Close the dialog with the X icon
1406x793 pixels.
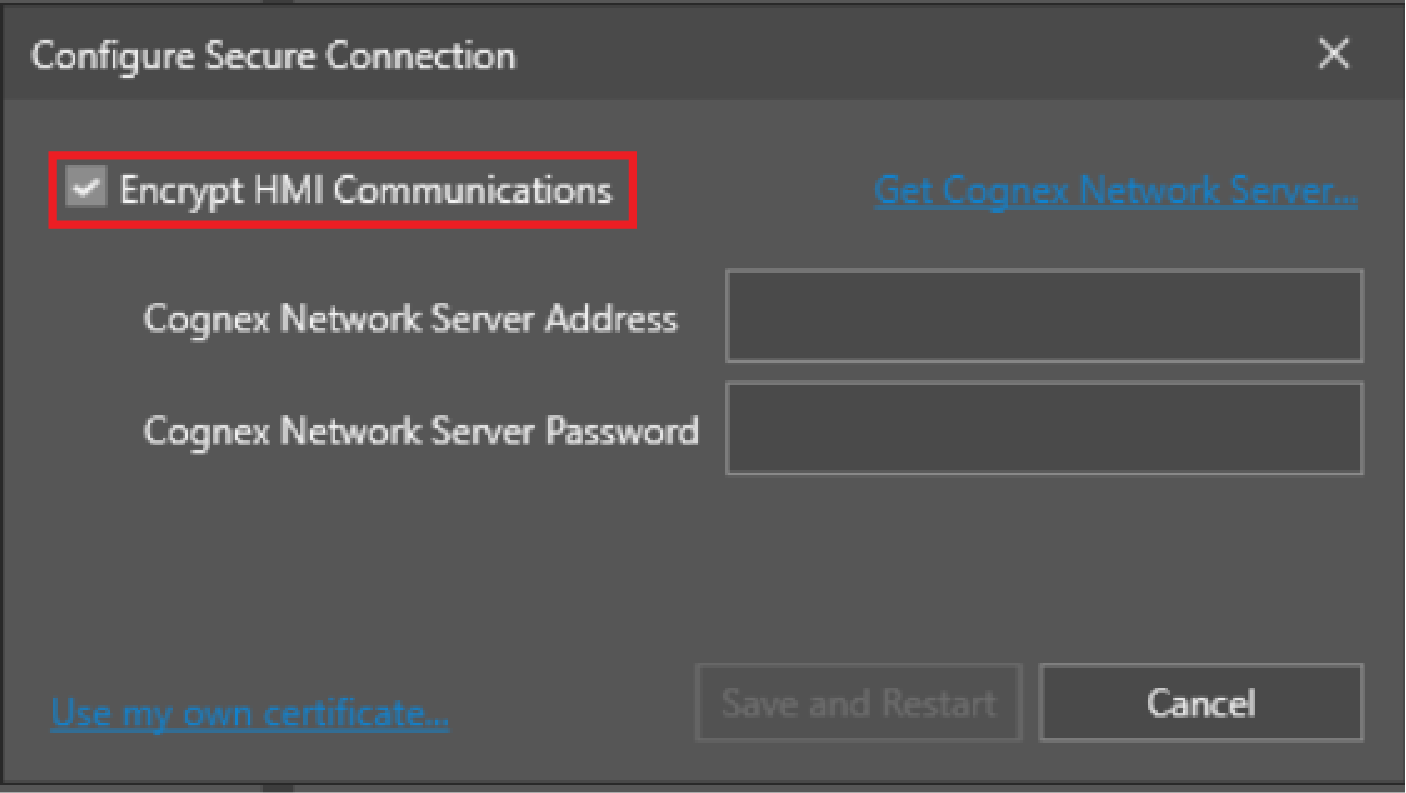click(1334, 54)
